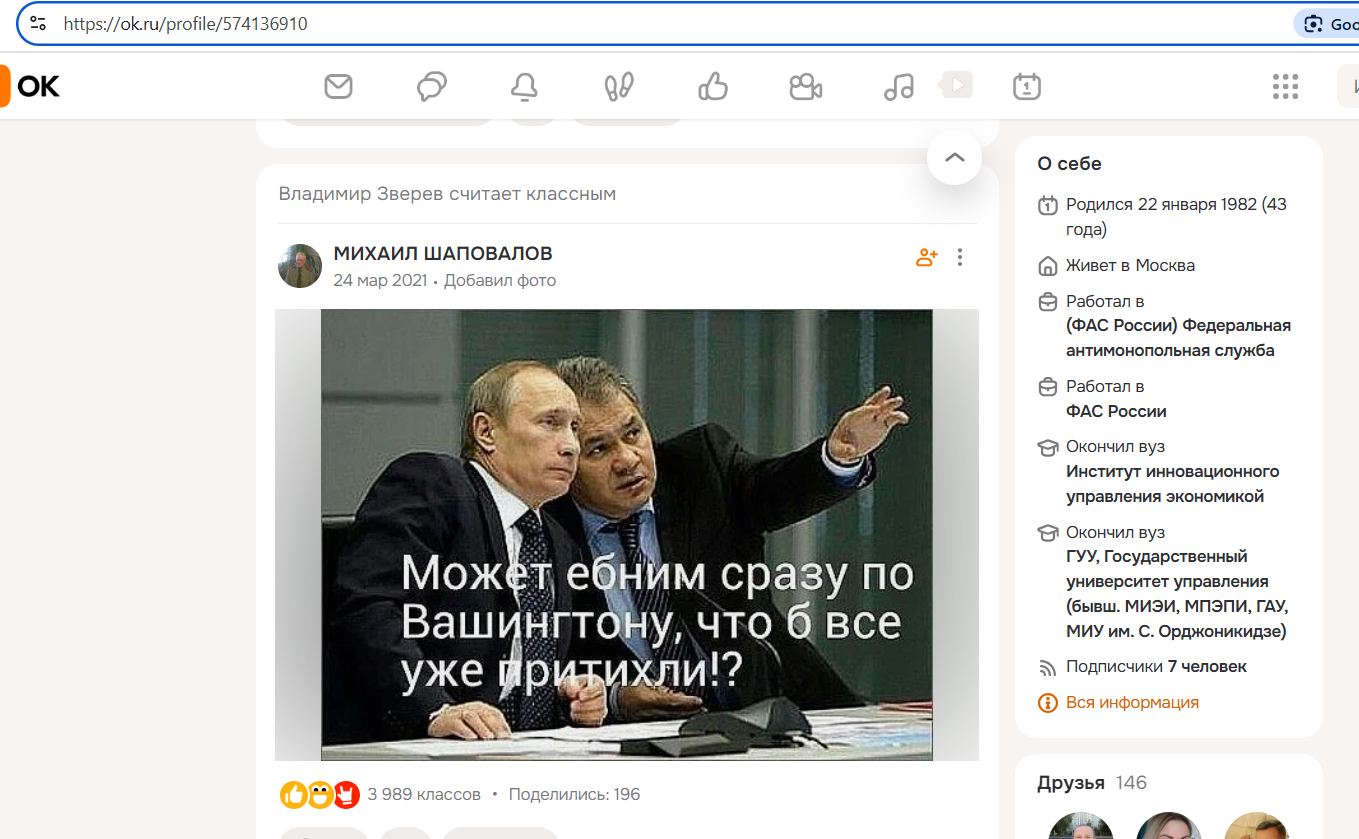Viewport: 1359px width, 839px height.
Task: Open the Music note icon
Action: [899, 87]
